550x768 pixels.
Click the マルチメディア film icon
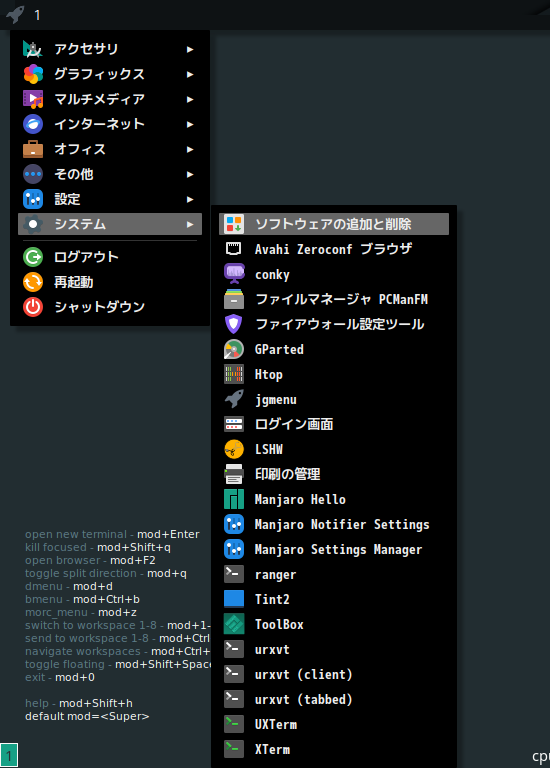tap(33, 99)
